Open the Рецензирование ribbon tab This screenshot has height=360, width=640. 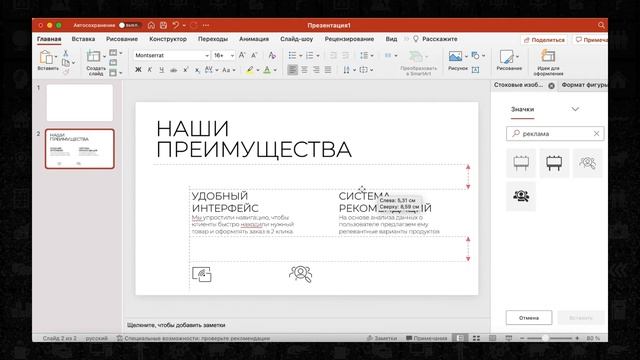pos(349,39)
